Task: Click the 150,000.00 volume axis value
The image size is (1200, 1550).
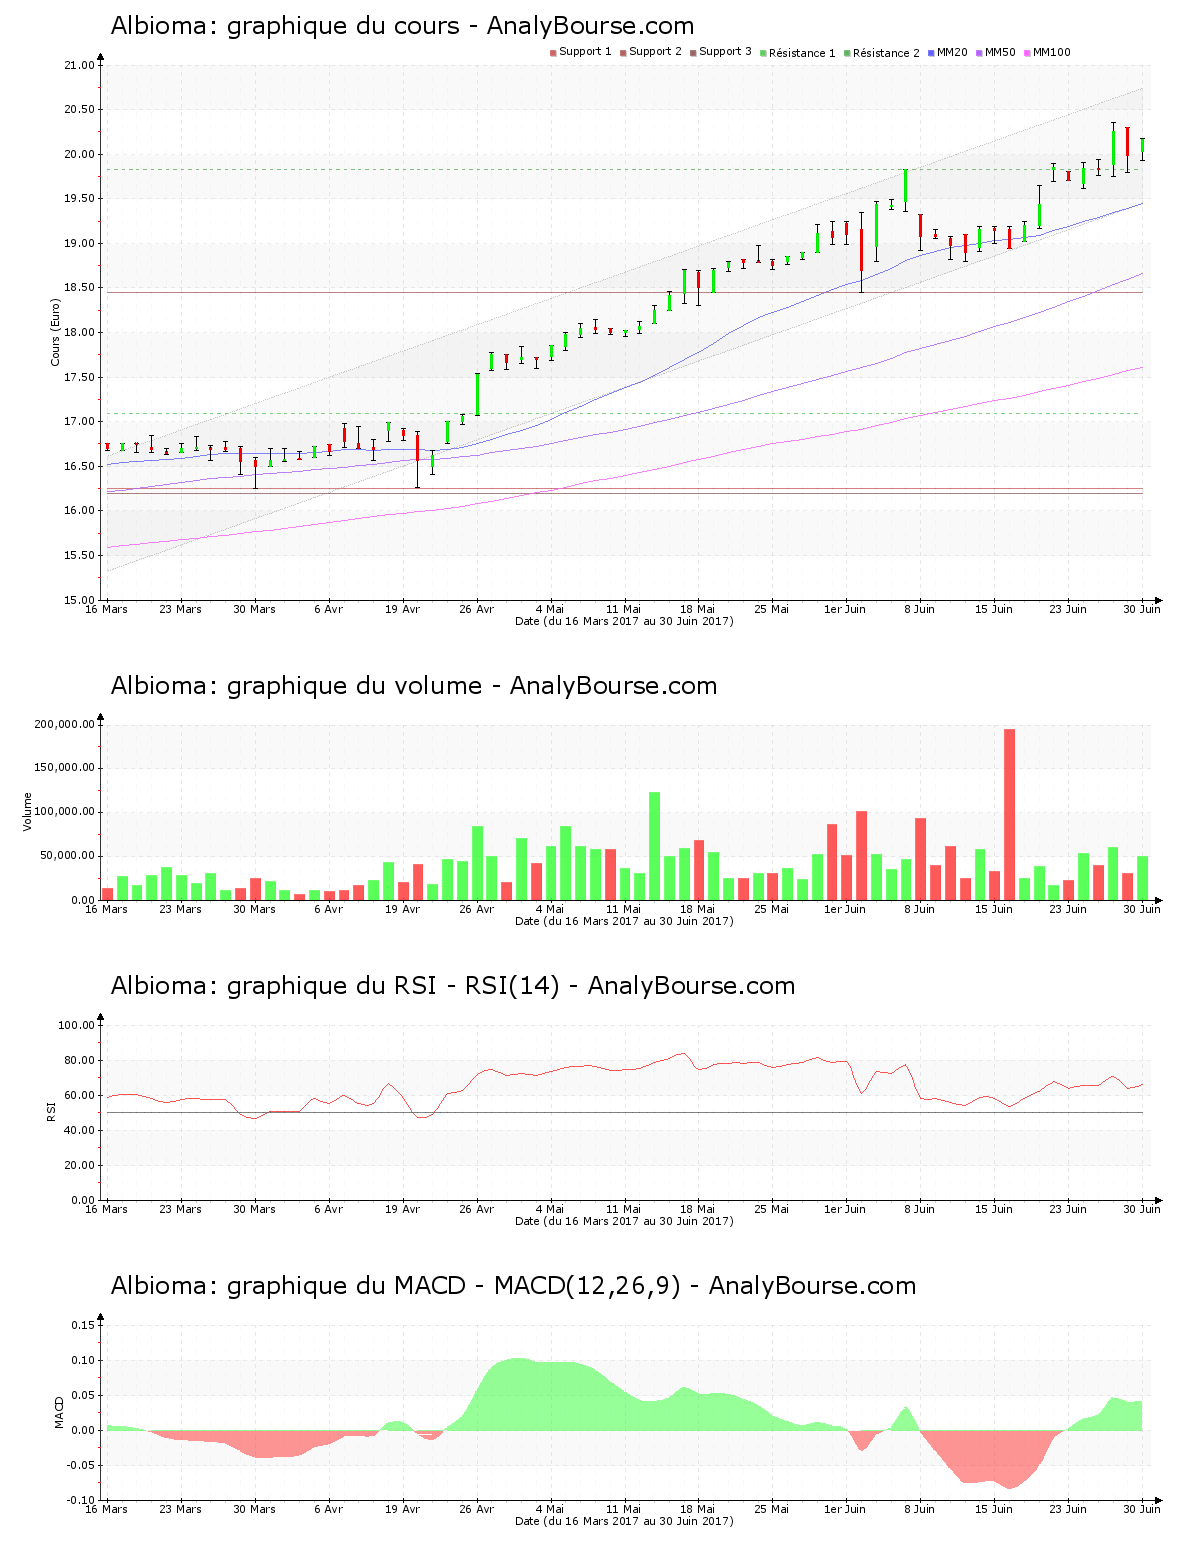Action: pyautogui.click(x=64, y=768)
